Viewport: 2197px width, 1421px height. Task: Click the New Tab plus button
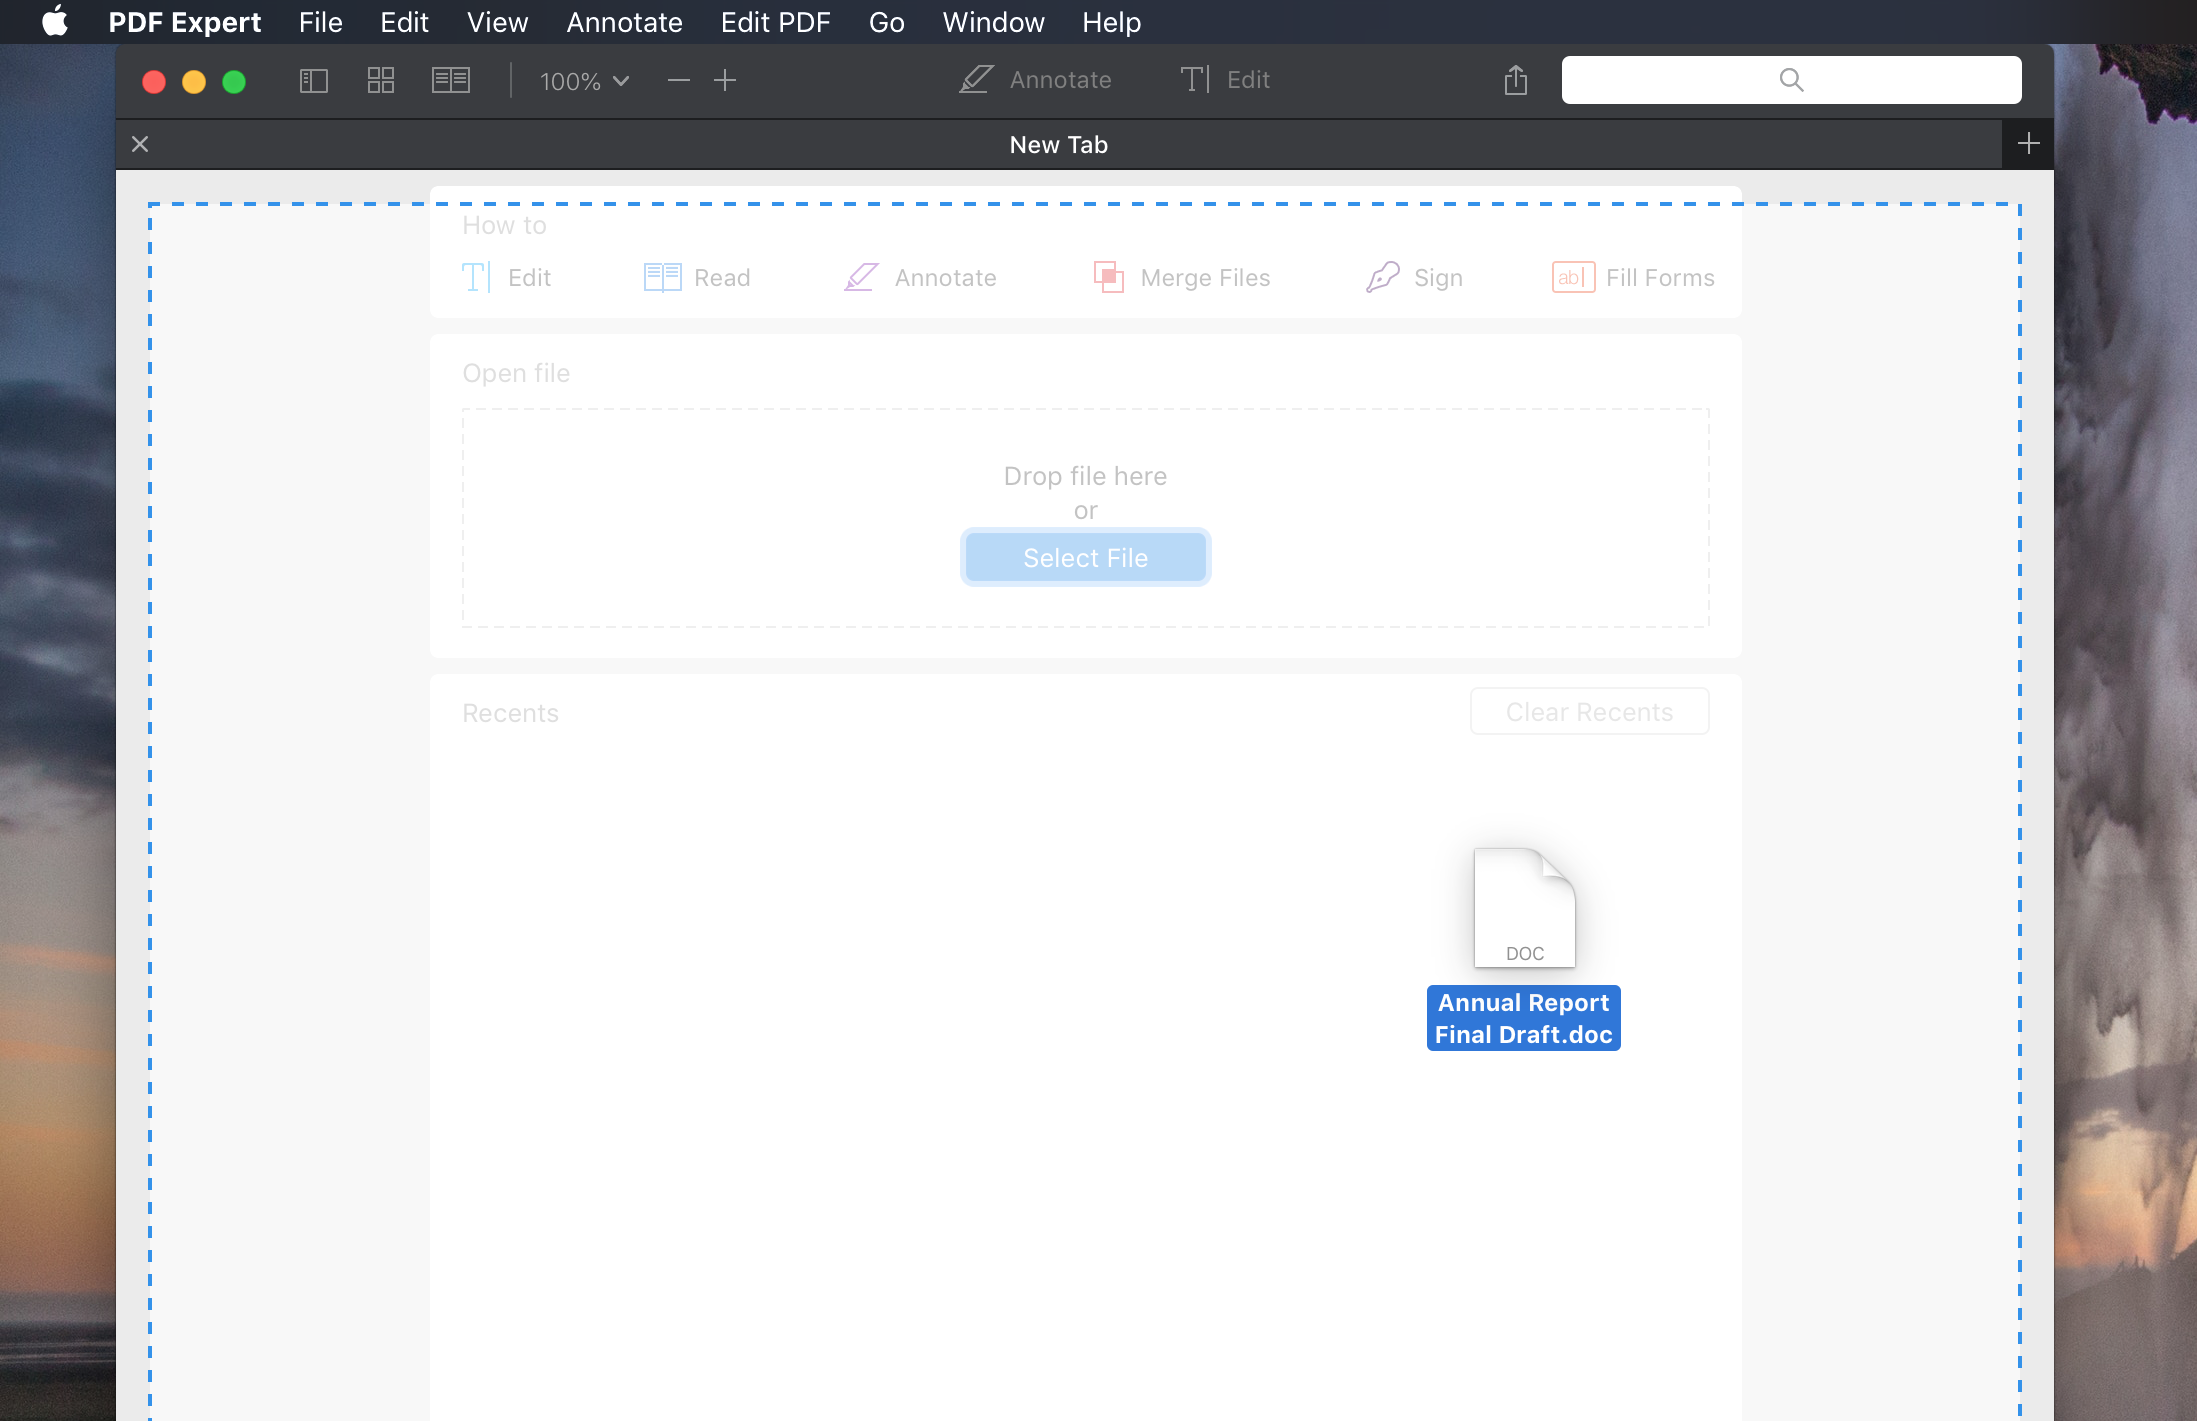(x=2027, y=143)
